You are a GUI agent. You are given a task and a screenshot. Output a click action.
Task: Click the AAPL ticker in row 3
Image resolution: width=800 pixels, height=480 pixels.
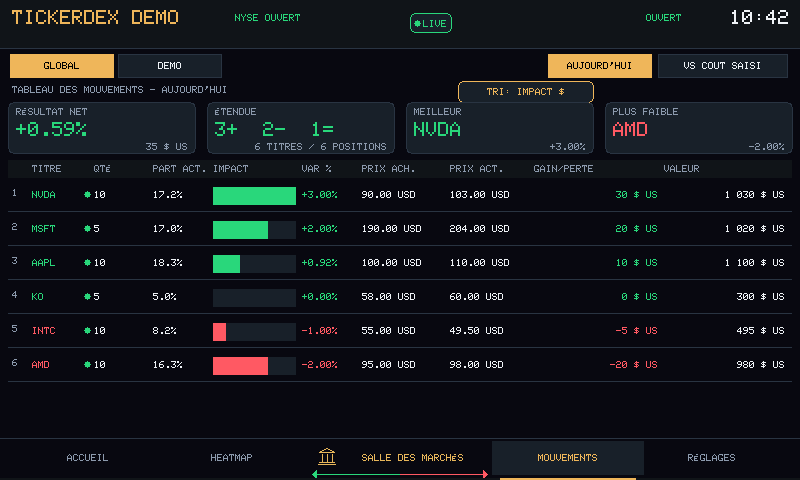coord(43,263)
